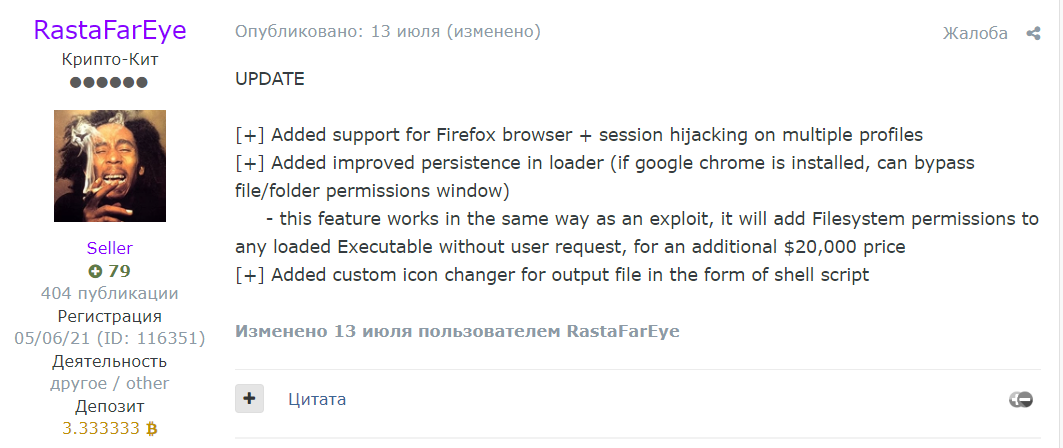Click the UPDATE heading in the post
The height and width of the screenshot is (448, 1063).
tap(270, 79)
